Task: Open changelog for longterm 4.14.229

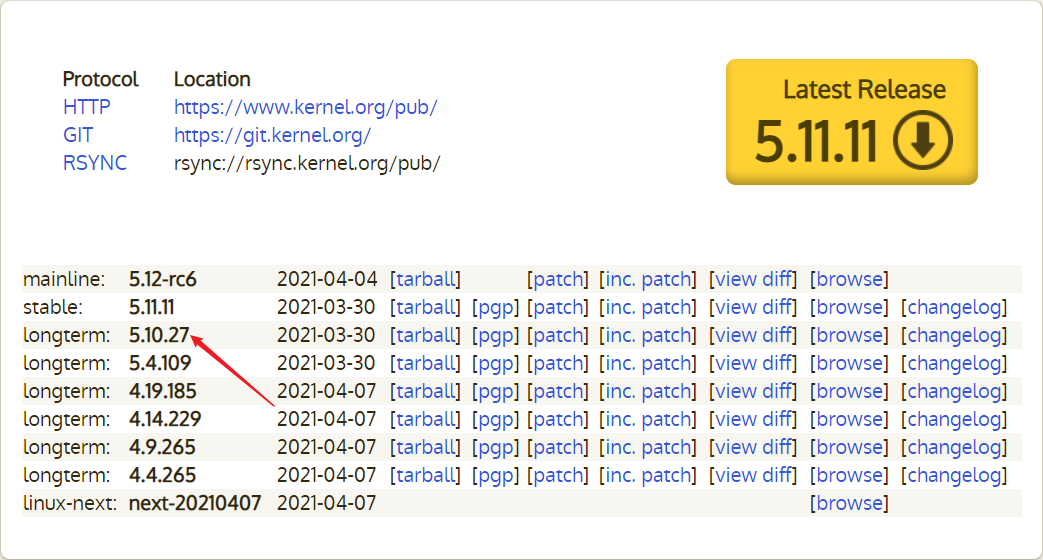Action: (x=954, y=420)
